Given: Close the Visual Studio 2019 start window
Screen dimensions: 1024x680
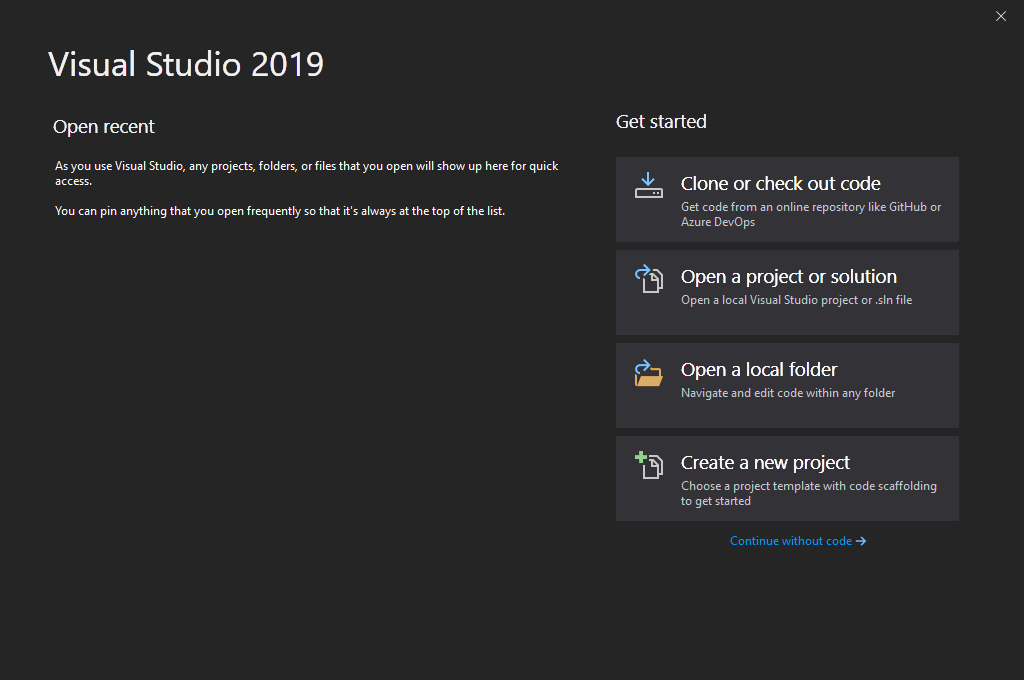Looking at the screenshot, I should (x=1000, y=16).
